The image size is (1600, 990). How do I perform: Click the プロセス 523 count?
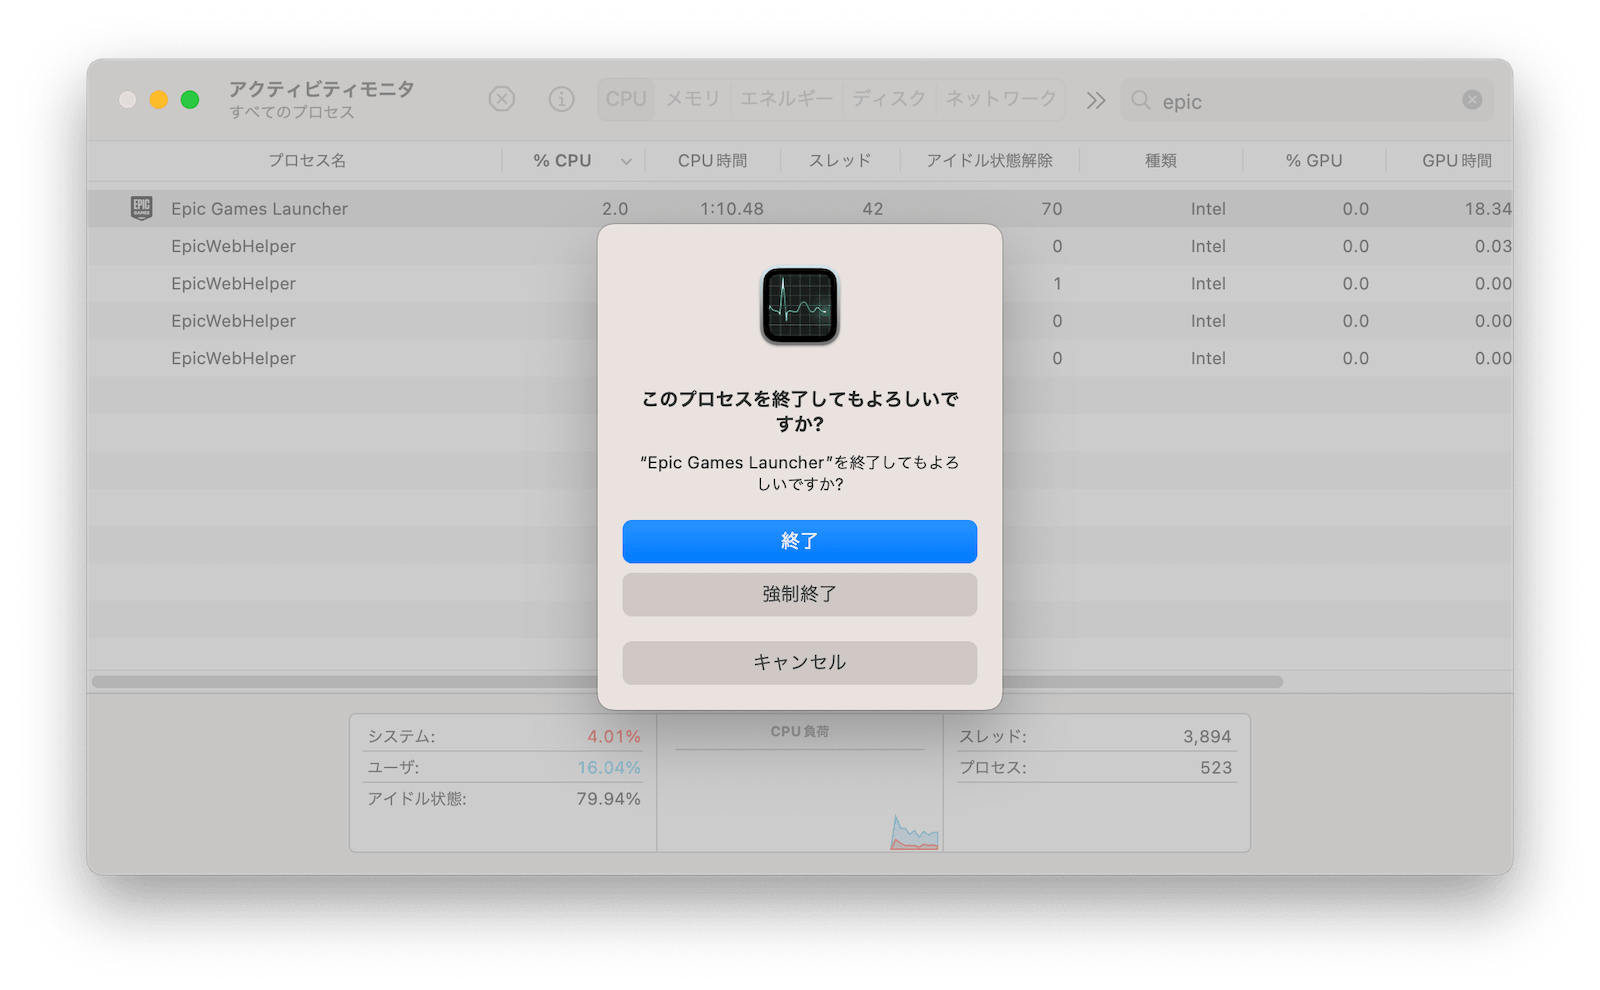[1216, 768]
